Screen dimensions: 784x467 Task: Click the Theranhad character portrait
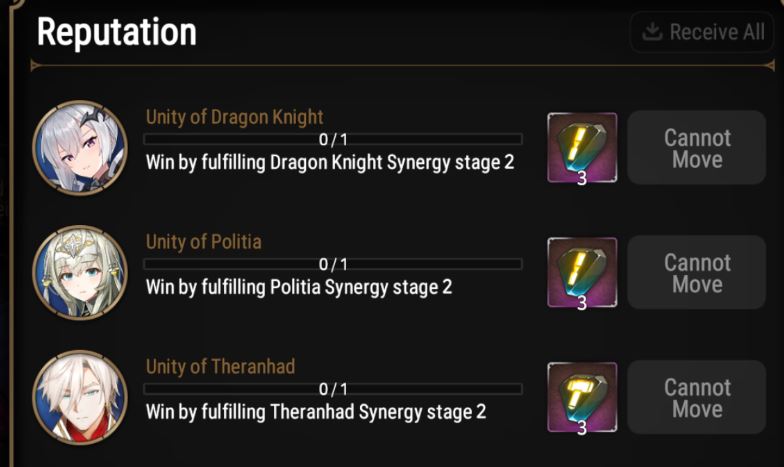(x=80, y=396)
